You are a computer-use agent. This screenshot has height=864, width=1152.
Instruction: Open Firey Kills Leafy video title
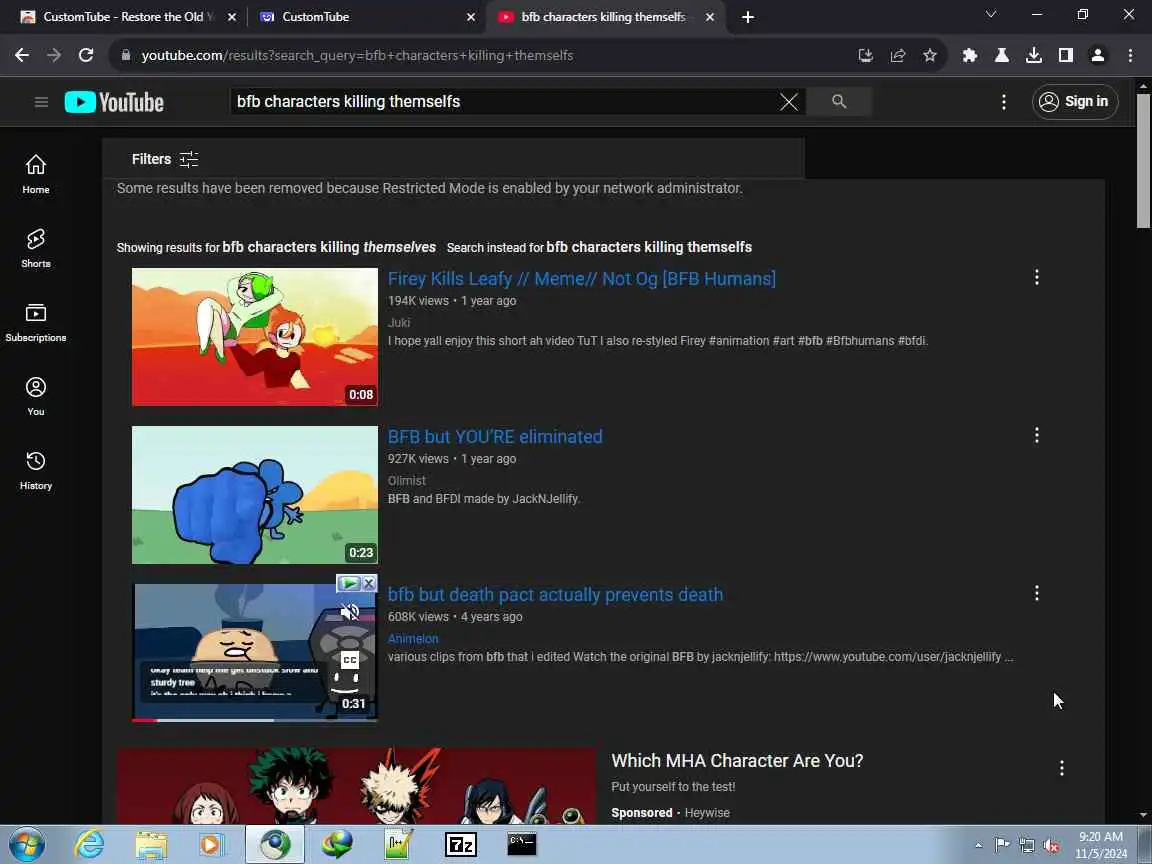coord(582,278)
